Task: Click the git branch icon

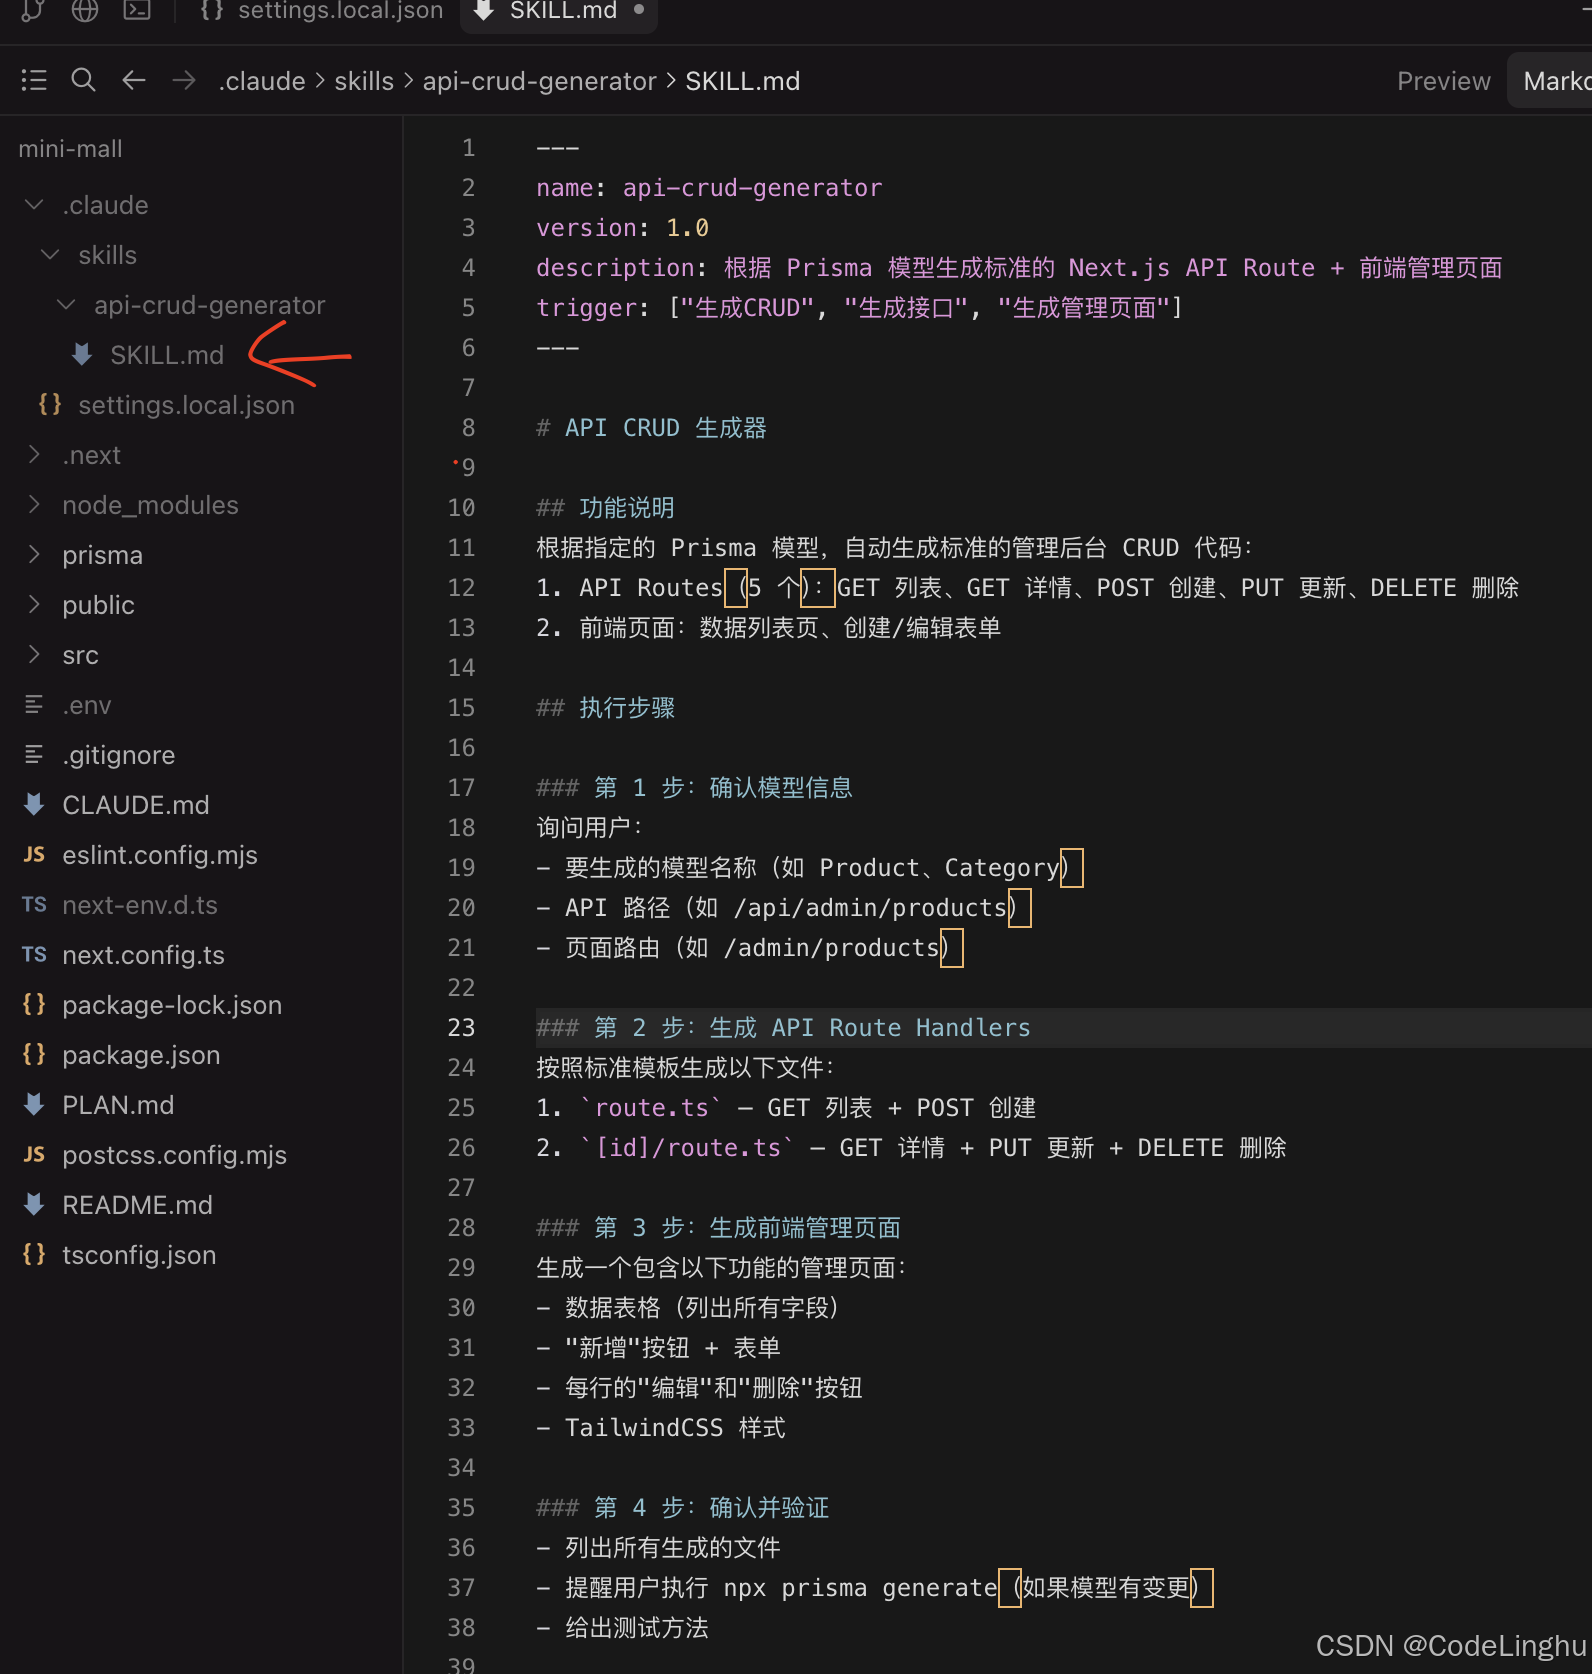Action: click(x=33, y=10)
